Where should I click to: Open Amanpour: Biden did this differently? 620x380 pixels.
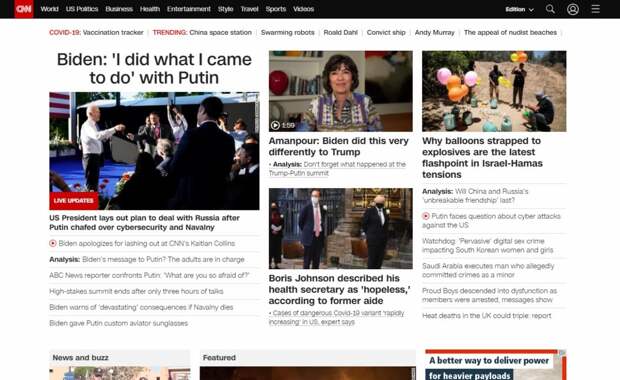pos(338,146)
